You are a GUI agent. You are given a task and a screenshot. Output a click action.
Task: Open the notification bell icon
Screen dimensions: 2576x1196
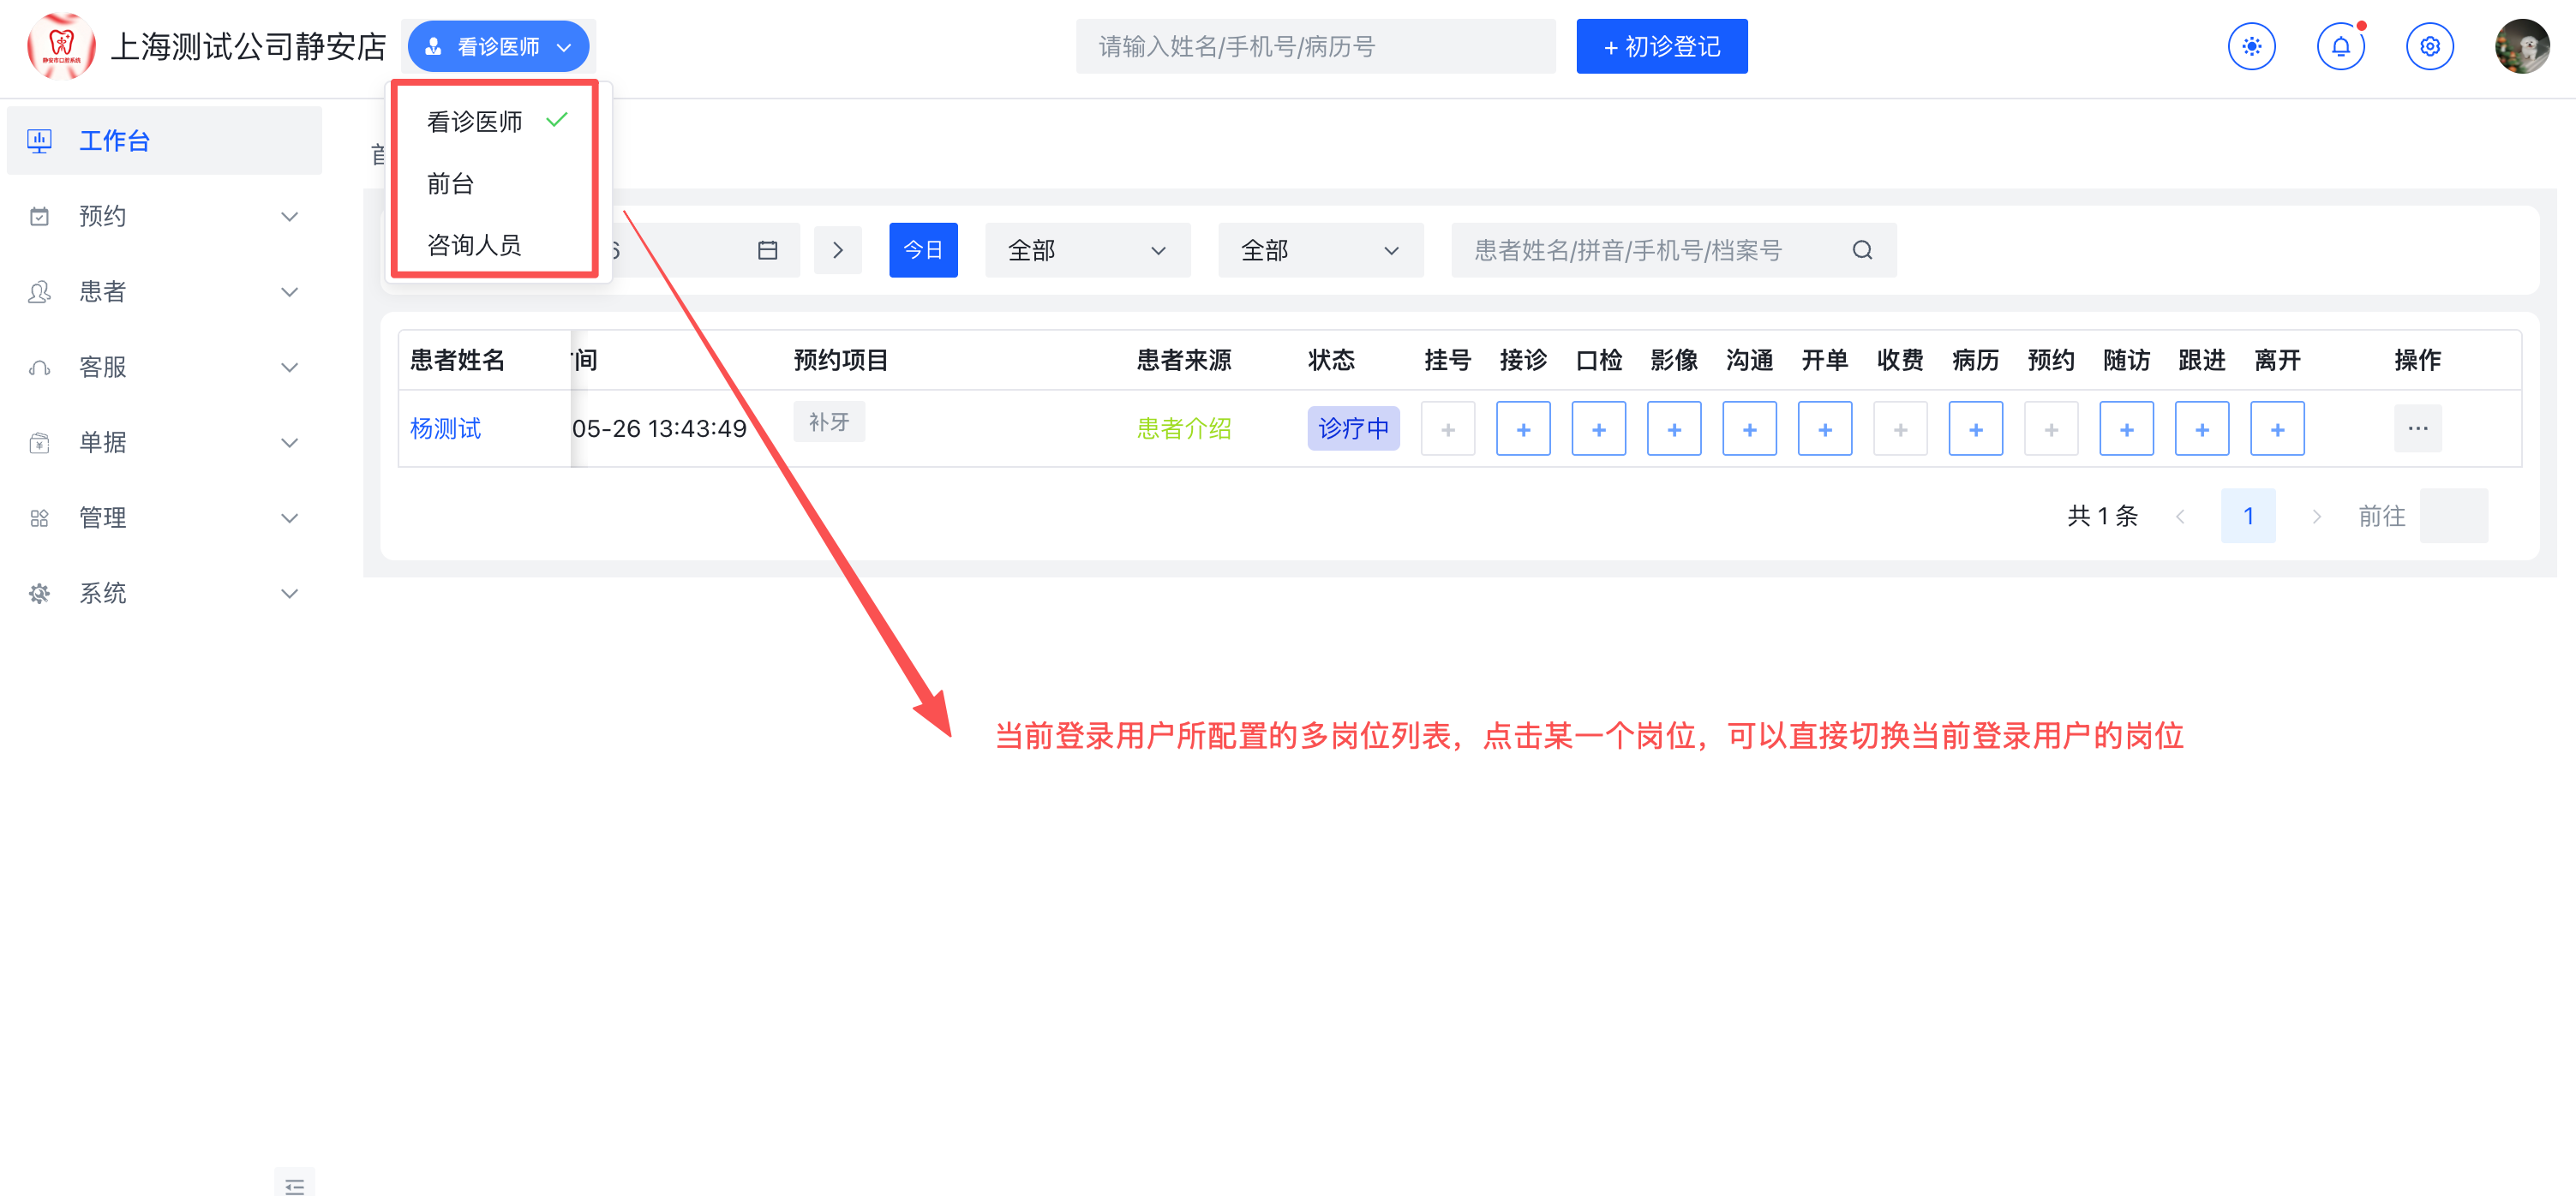pos(2340,46)
